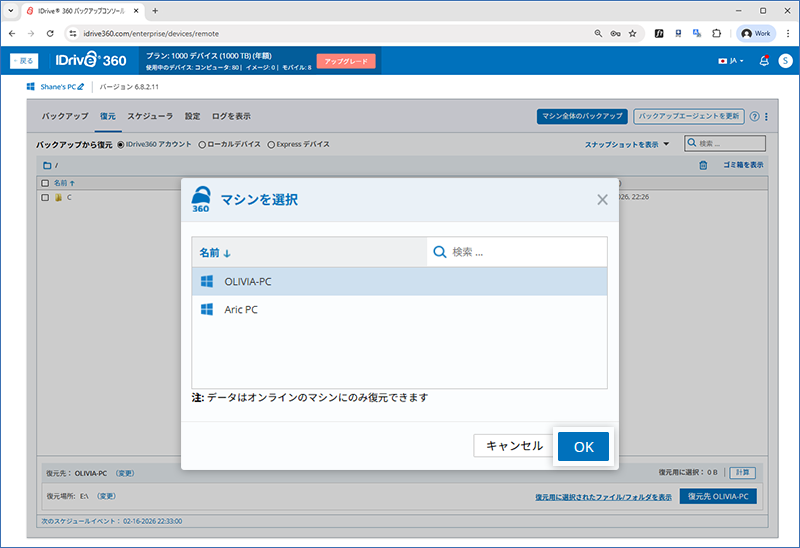Close the マシンを選択 dialog with X

pyautogui.click(x=602, y=199)
